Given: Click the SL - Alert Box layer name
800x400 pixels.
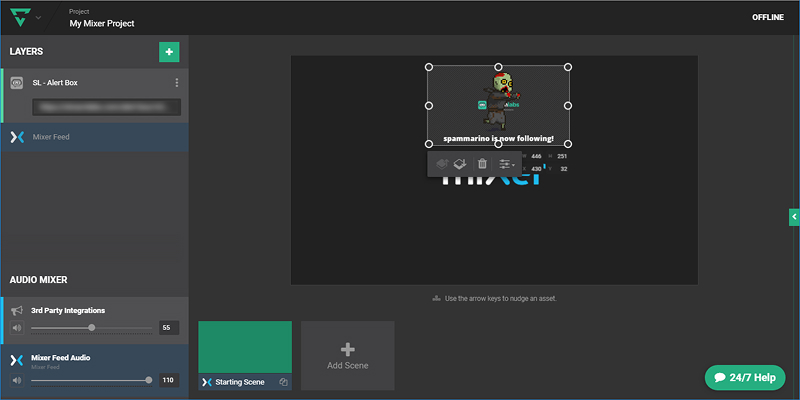Looking at the screenshot, I should pos(55,83).
